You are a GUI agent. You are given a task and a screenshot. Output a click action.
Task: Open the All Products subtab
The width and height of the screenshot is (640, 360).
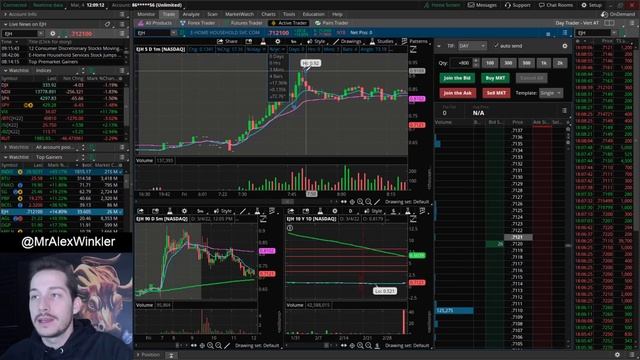coord(155,23)
